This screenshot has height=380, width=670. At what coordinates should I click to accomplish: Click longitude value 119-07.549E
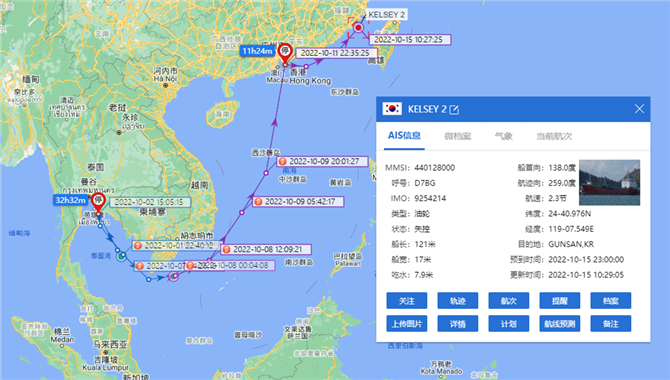(x=571, y=229)
